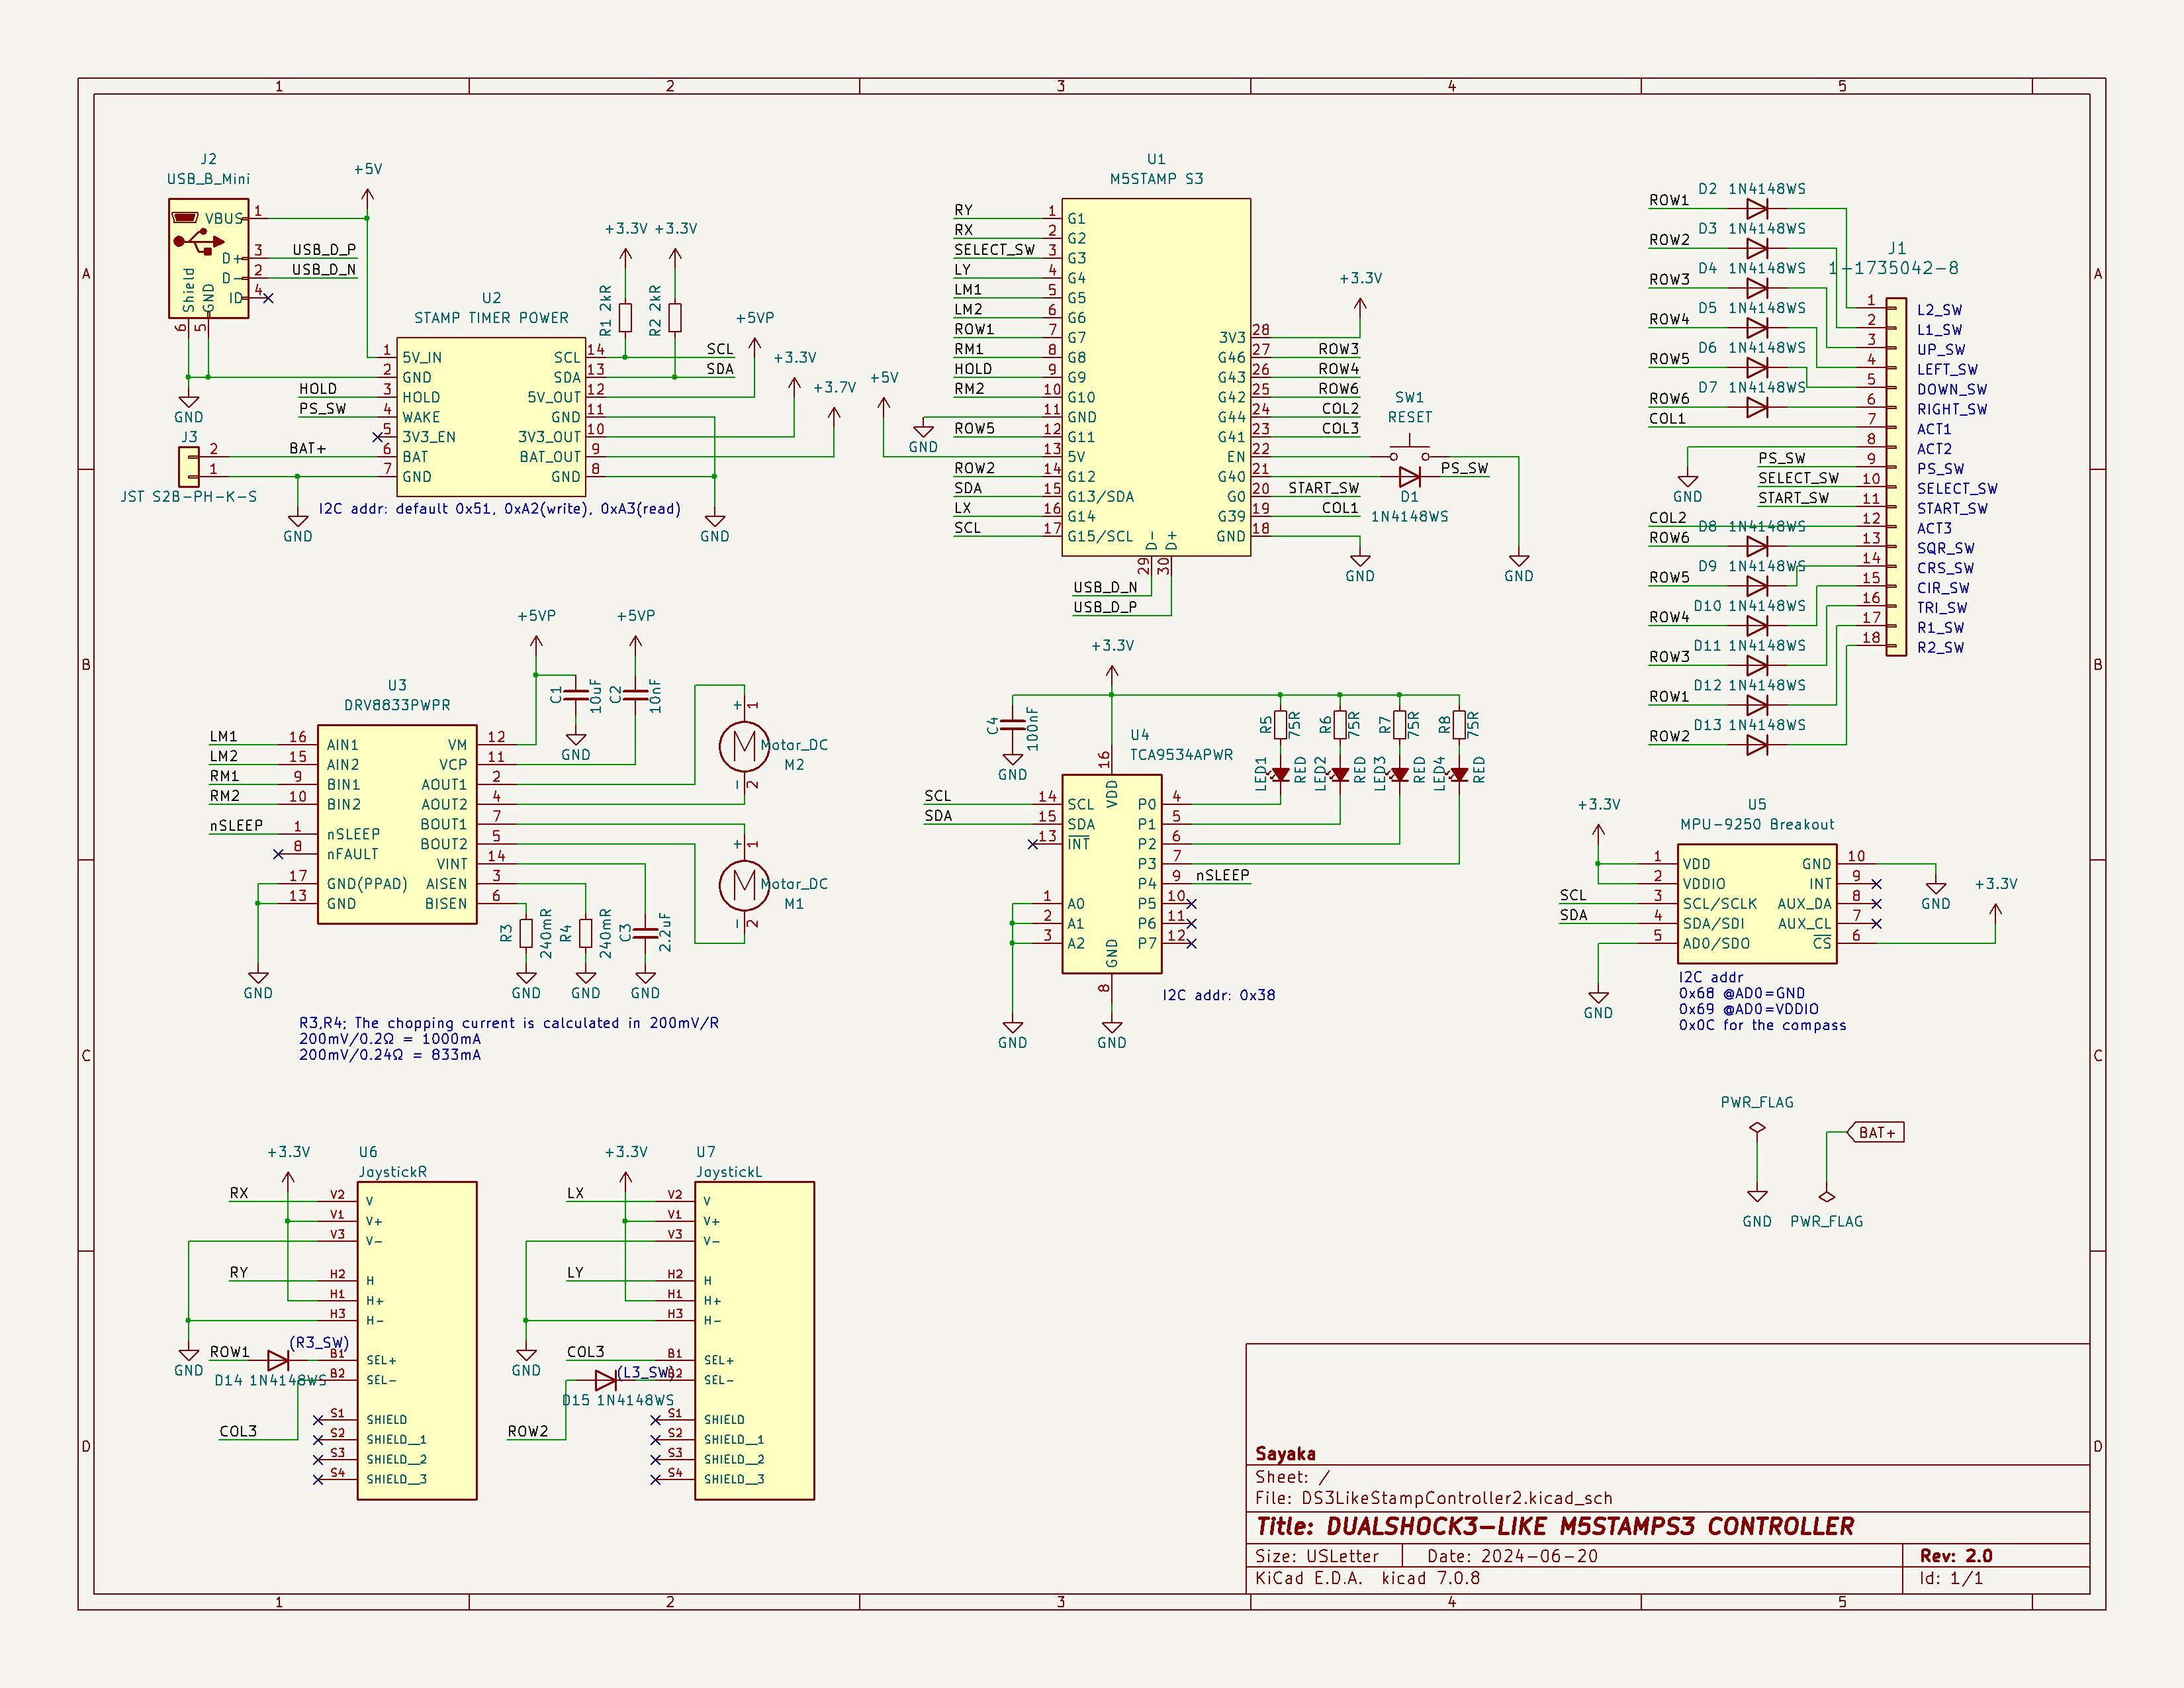Click the DRV8833PWPR motor driver body U3

(x=397, y=824)
